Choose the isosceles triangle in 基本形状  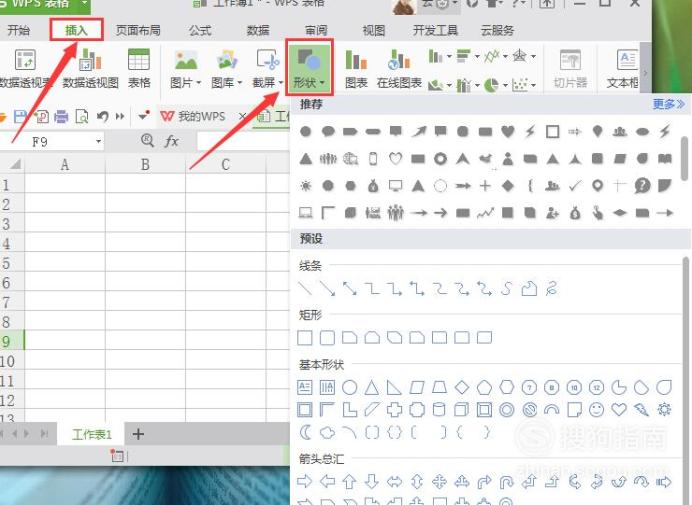pos(372,387)
